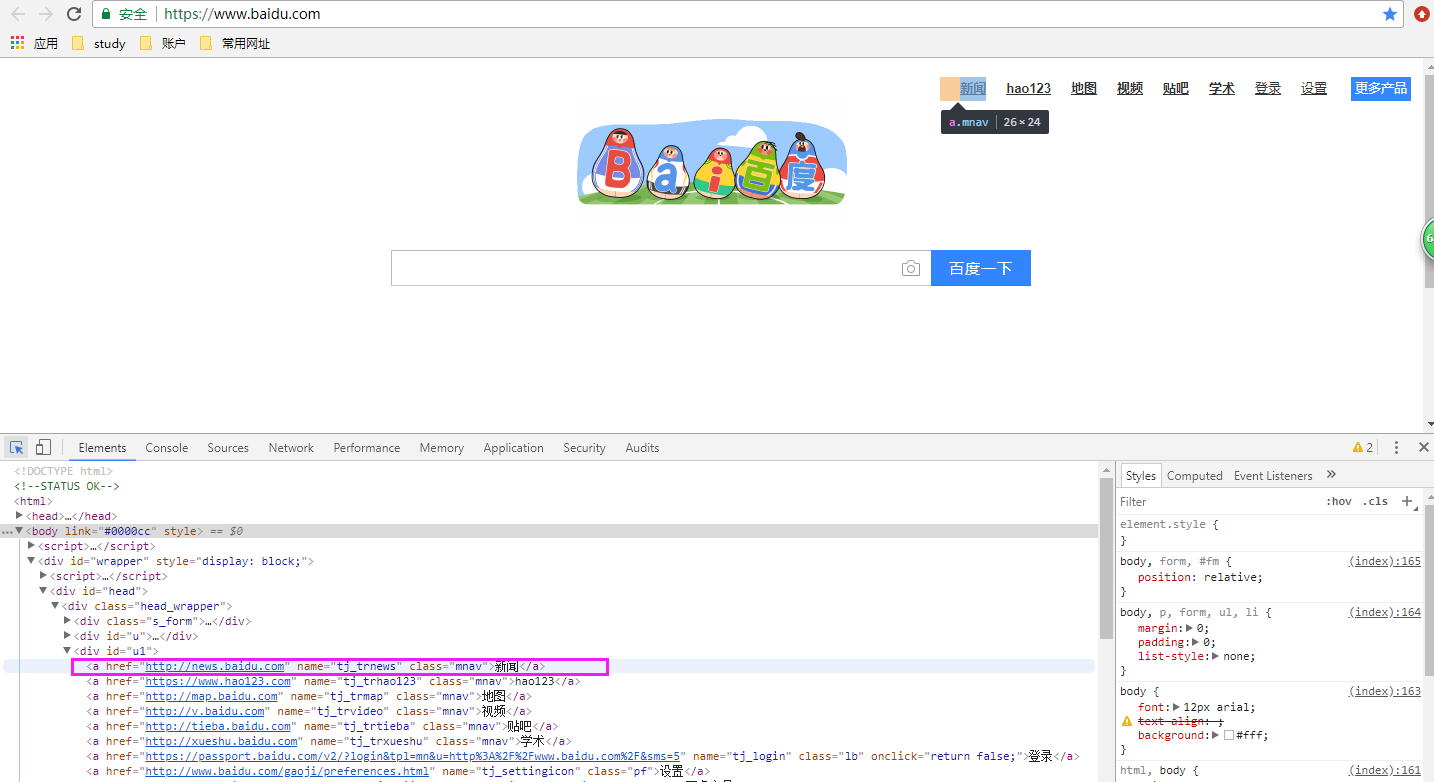This screenshot has width=1434, height=782.
Task: Open the hao123 page link
Action: (1029, 89)
